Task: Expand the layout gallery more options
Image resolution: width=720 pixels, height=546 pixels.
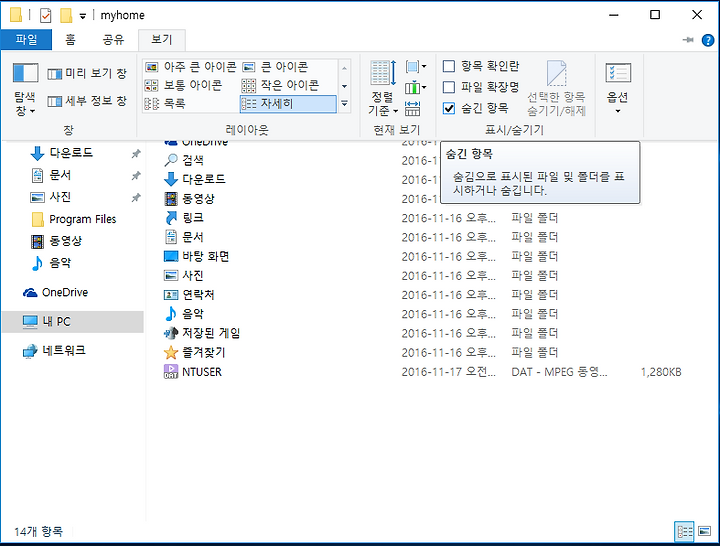Action: (x=344, y=104)
